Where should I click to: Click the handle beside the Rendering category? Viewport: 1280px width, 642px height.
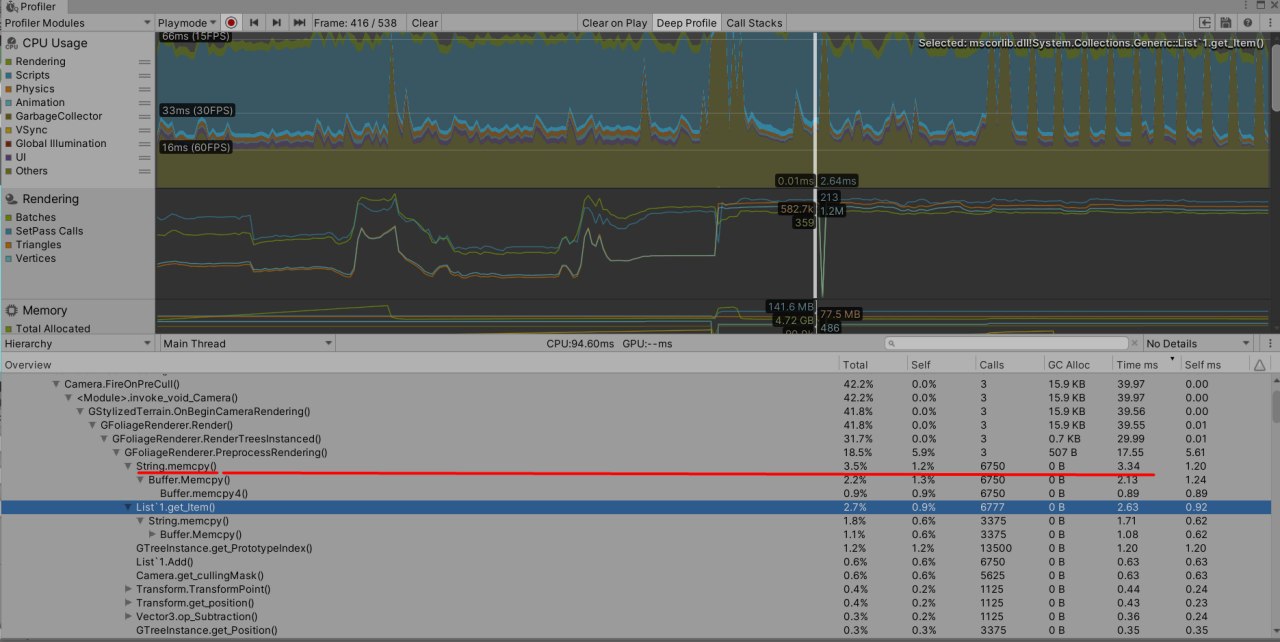tap(145, 62)
